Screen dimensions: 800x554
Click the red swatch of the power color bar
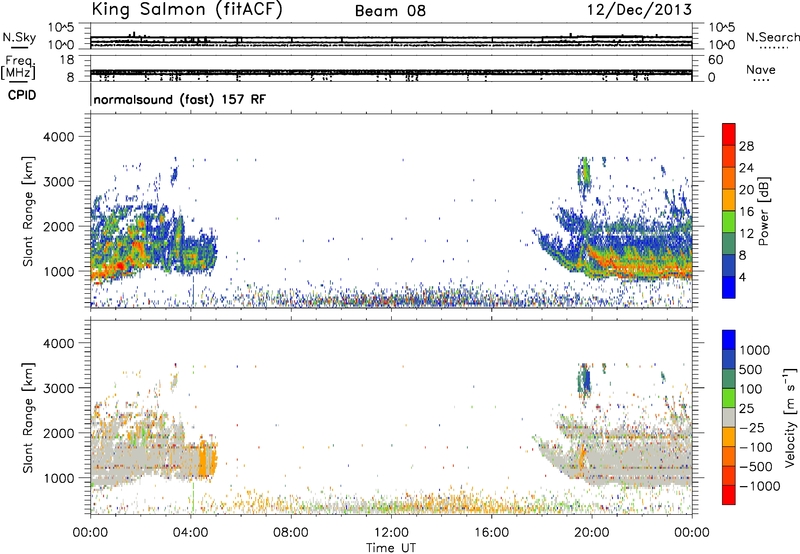click(729, 133)
